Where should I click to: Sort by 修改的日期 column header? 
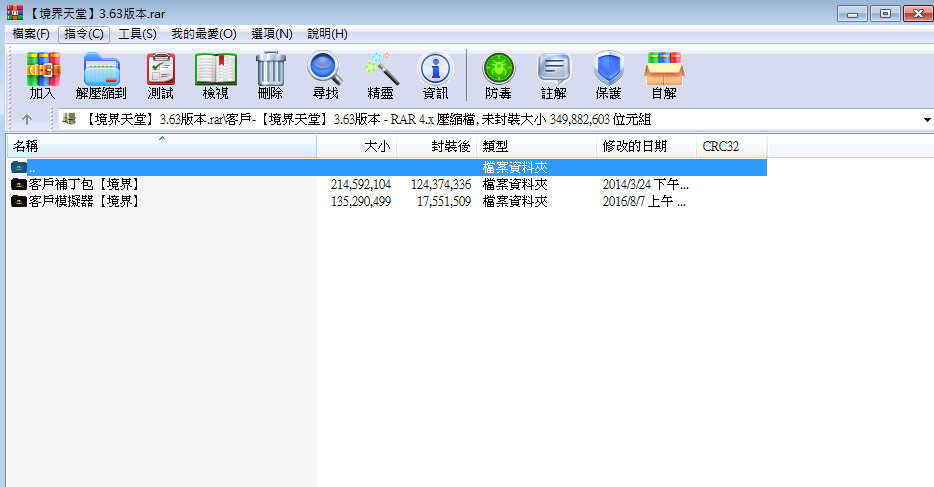(x=646, y=146)
